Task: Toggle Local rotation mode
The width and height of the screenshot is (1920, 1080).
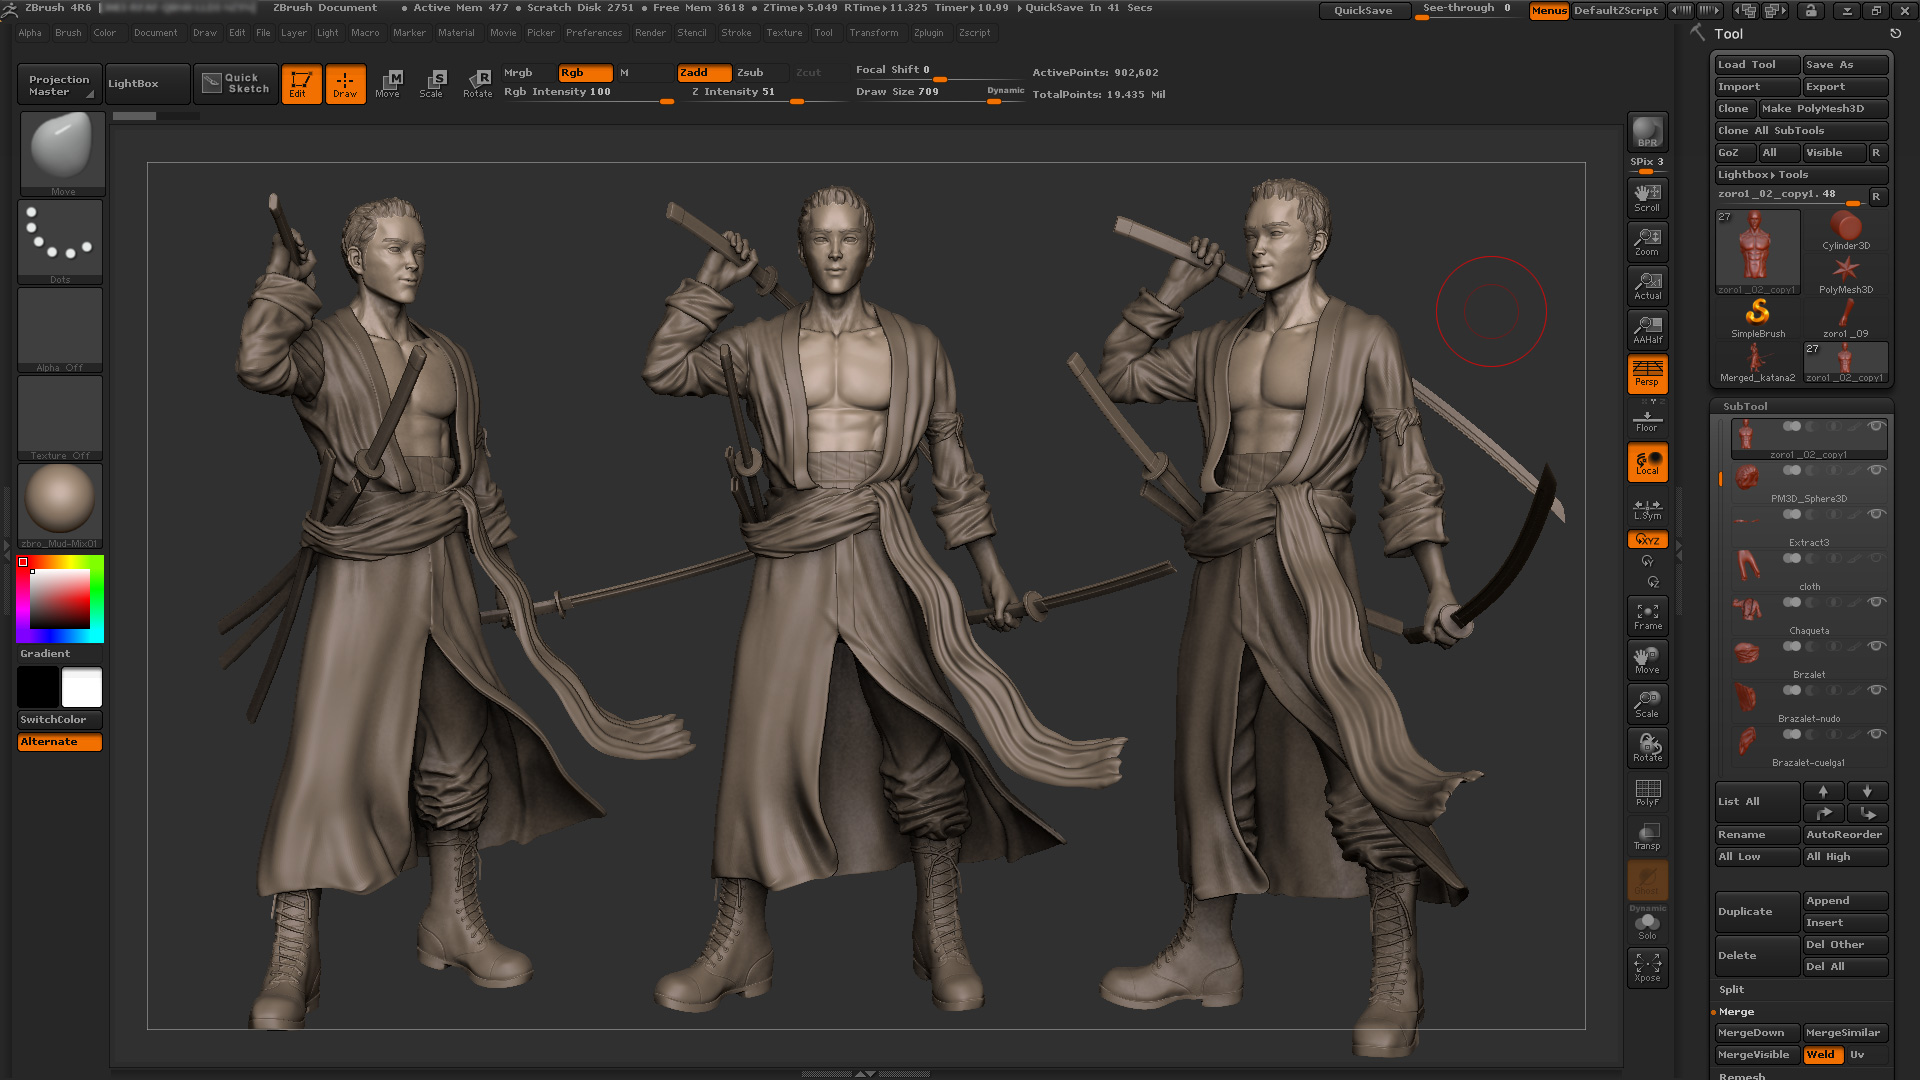Action: click(x=1647, y=462)
